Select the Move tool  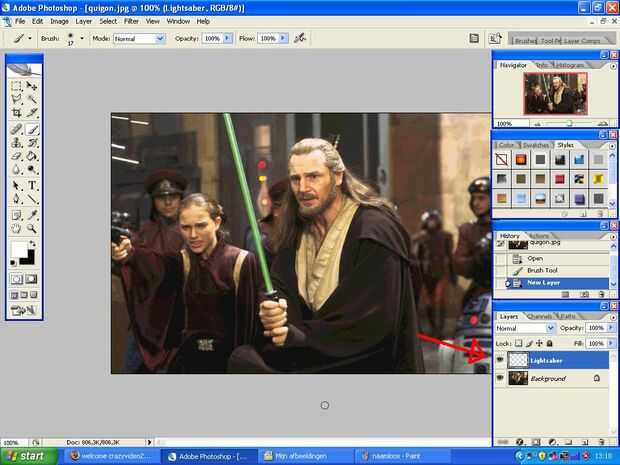32,86
